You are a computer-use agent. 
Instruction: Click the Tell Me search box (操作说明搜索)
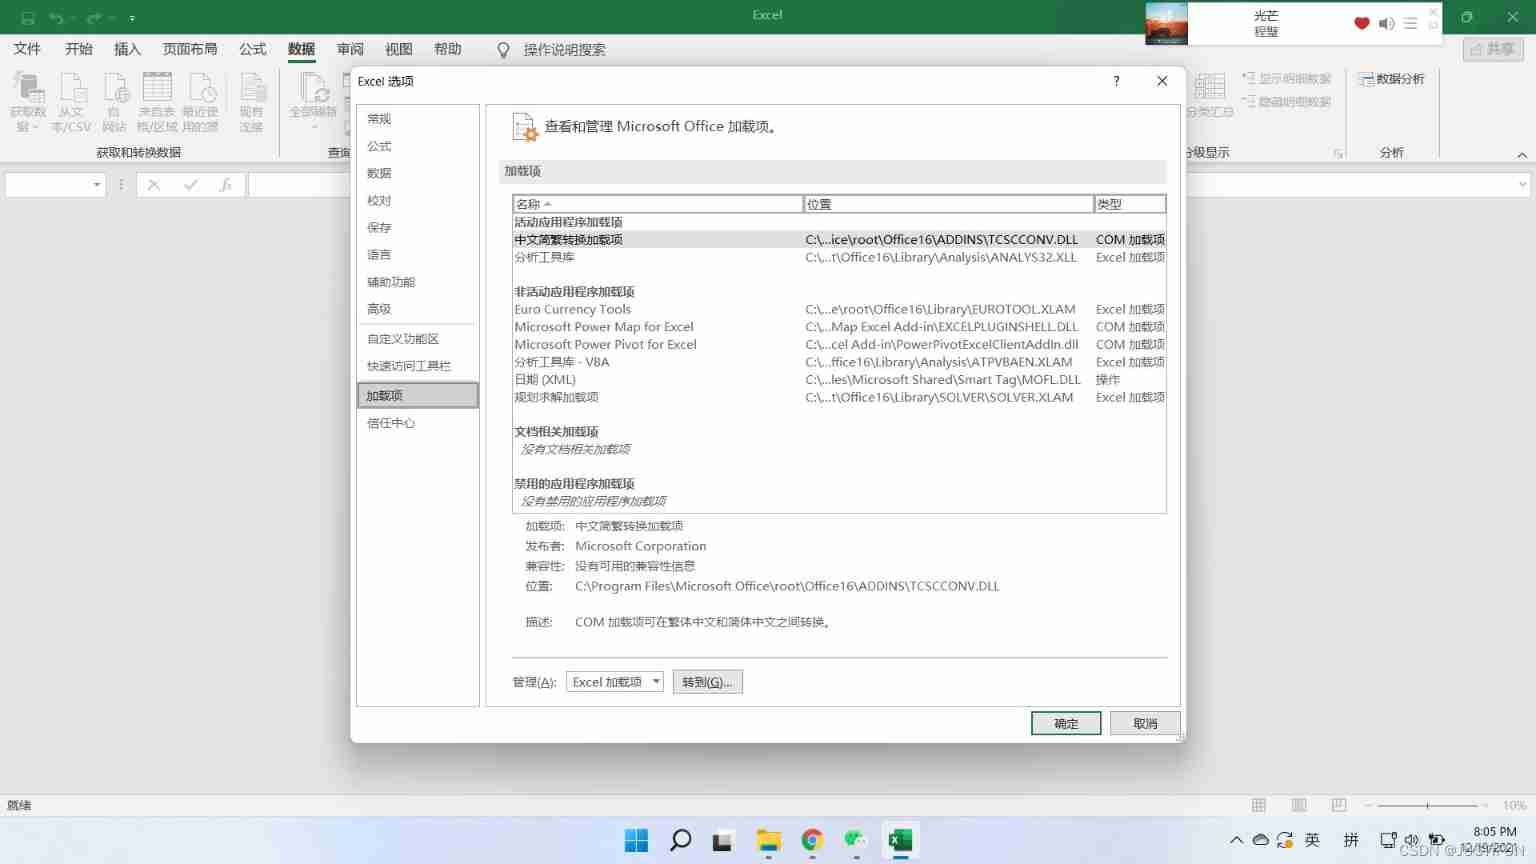565,50
